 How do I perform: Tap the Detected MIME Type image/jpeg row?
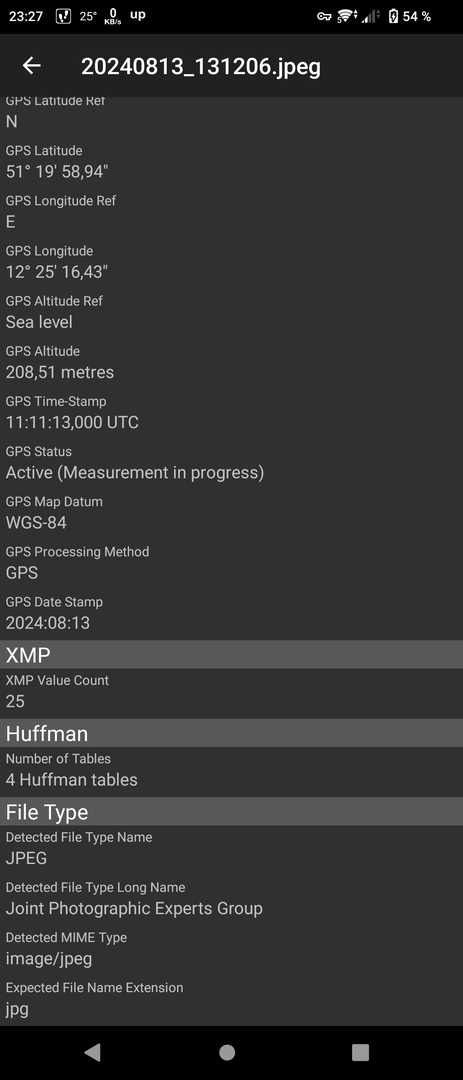pos(232,950)
